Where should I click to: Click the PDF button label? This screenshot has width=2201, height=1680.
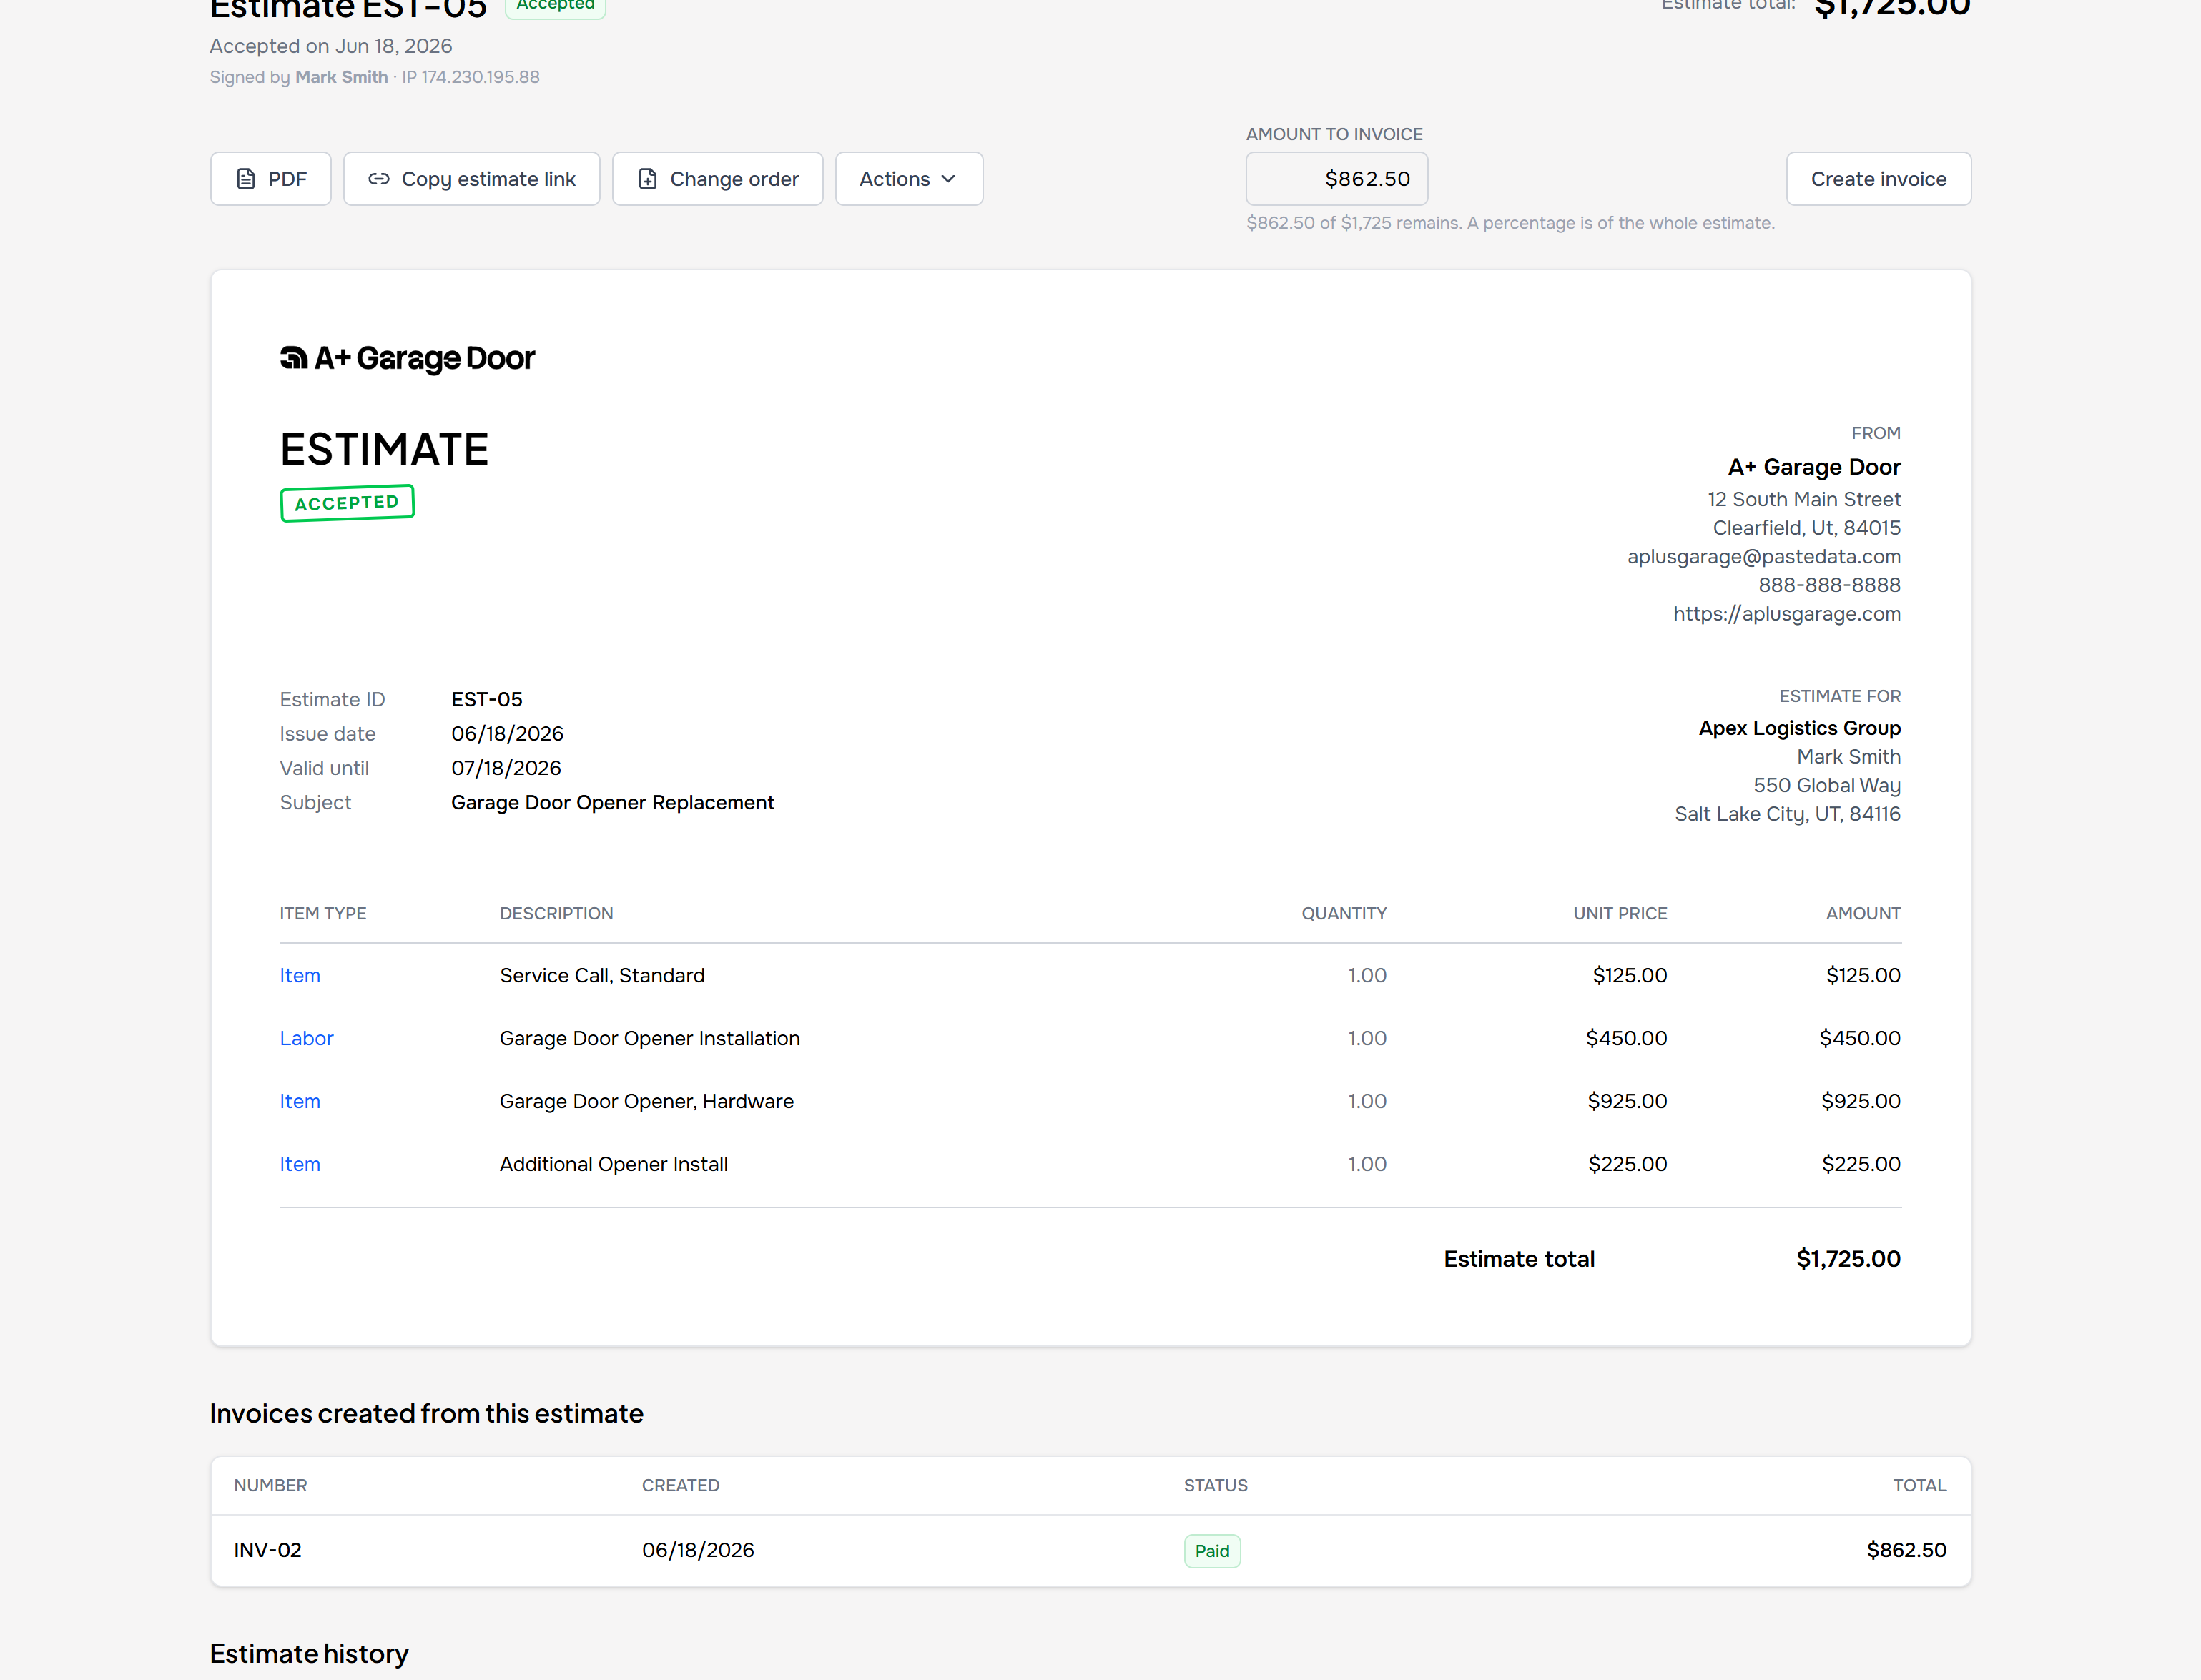(x=287, y=179)
